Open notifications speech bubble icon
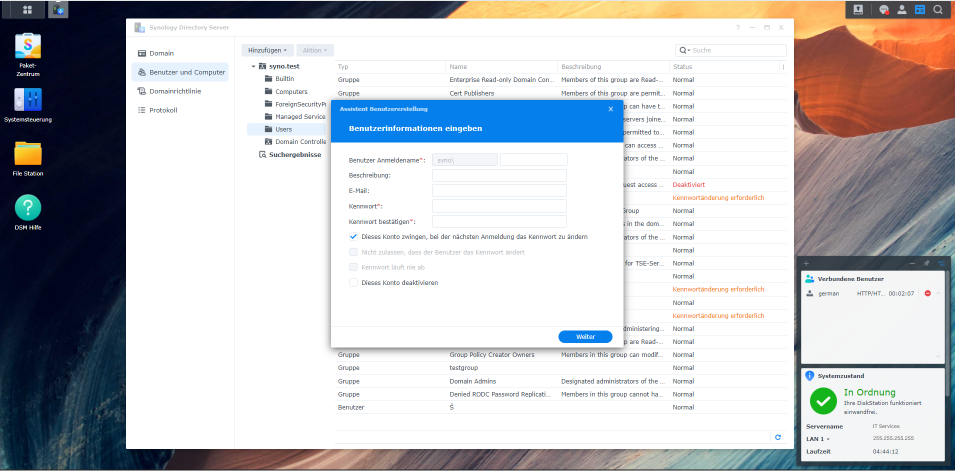Screen dimensions: 955x471 (x=884, y=9)
